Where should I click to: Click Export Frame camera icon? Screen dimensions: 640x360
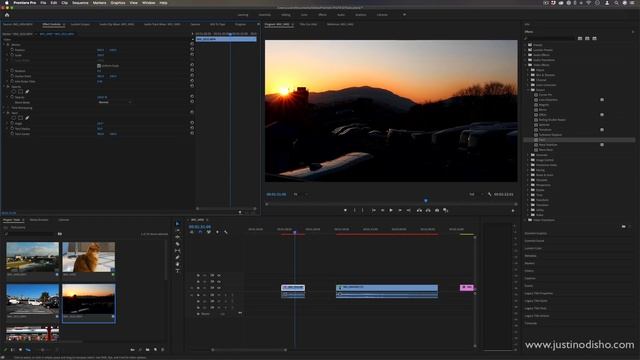437,210
